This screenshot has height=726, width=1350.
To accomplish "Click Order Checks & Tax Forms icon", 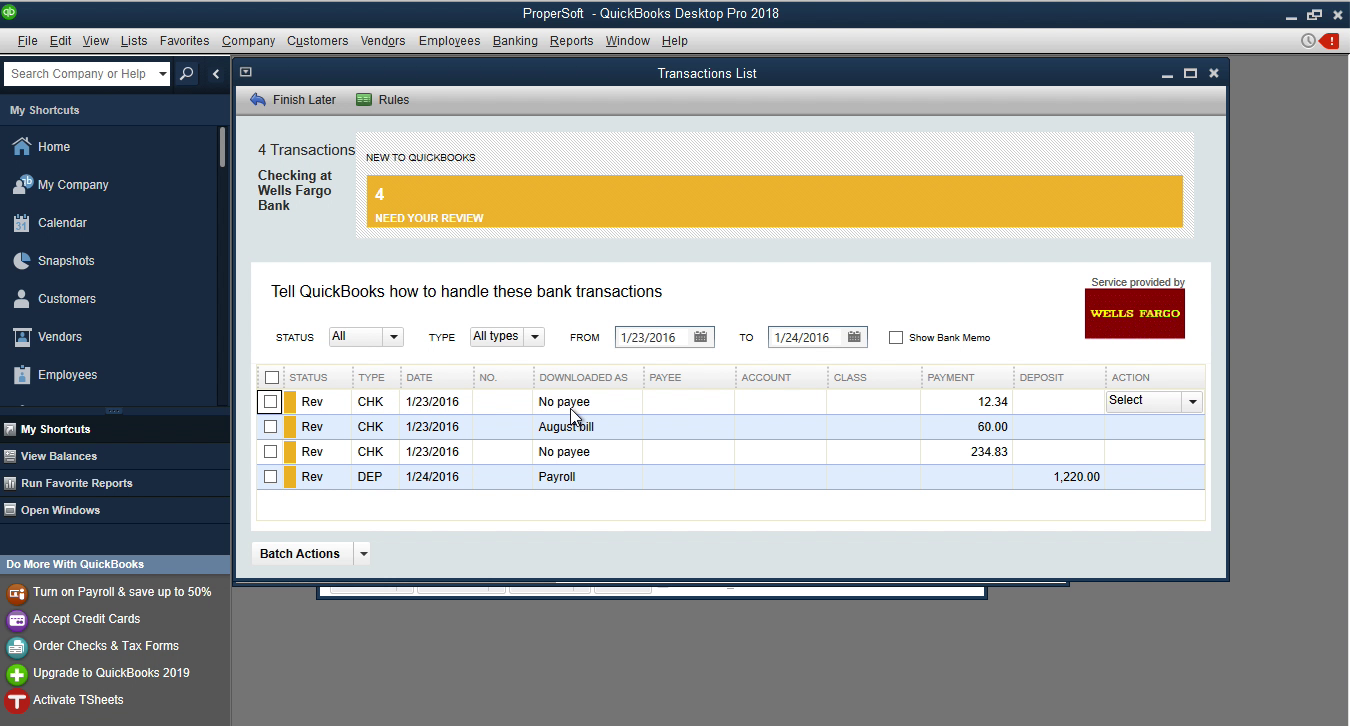I will [16, 646].
